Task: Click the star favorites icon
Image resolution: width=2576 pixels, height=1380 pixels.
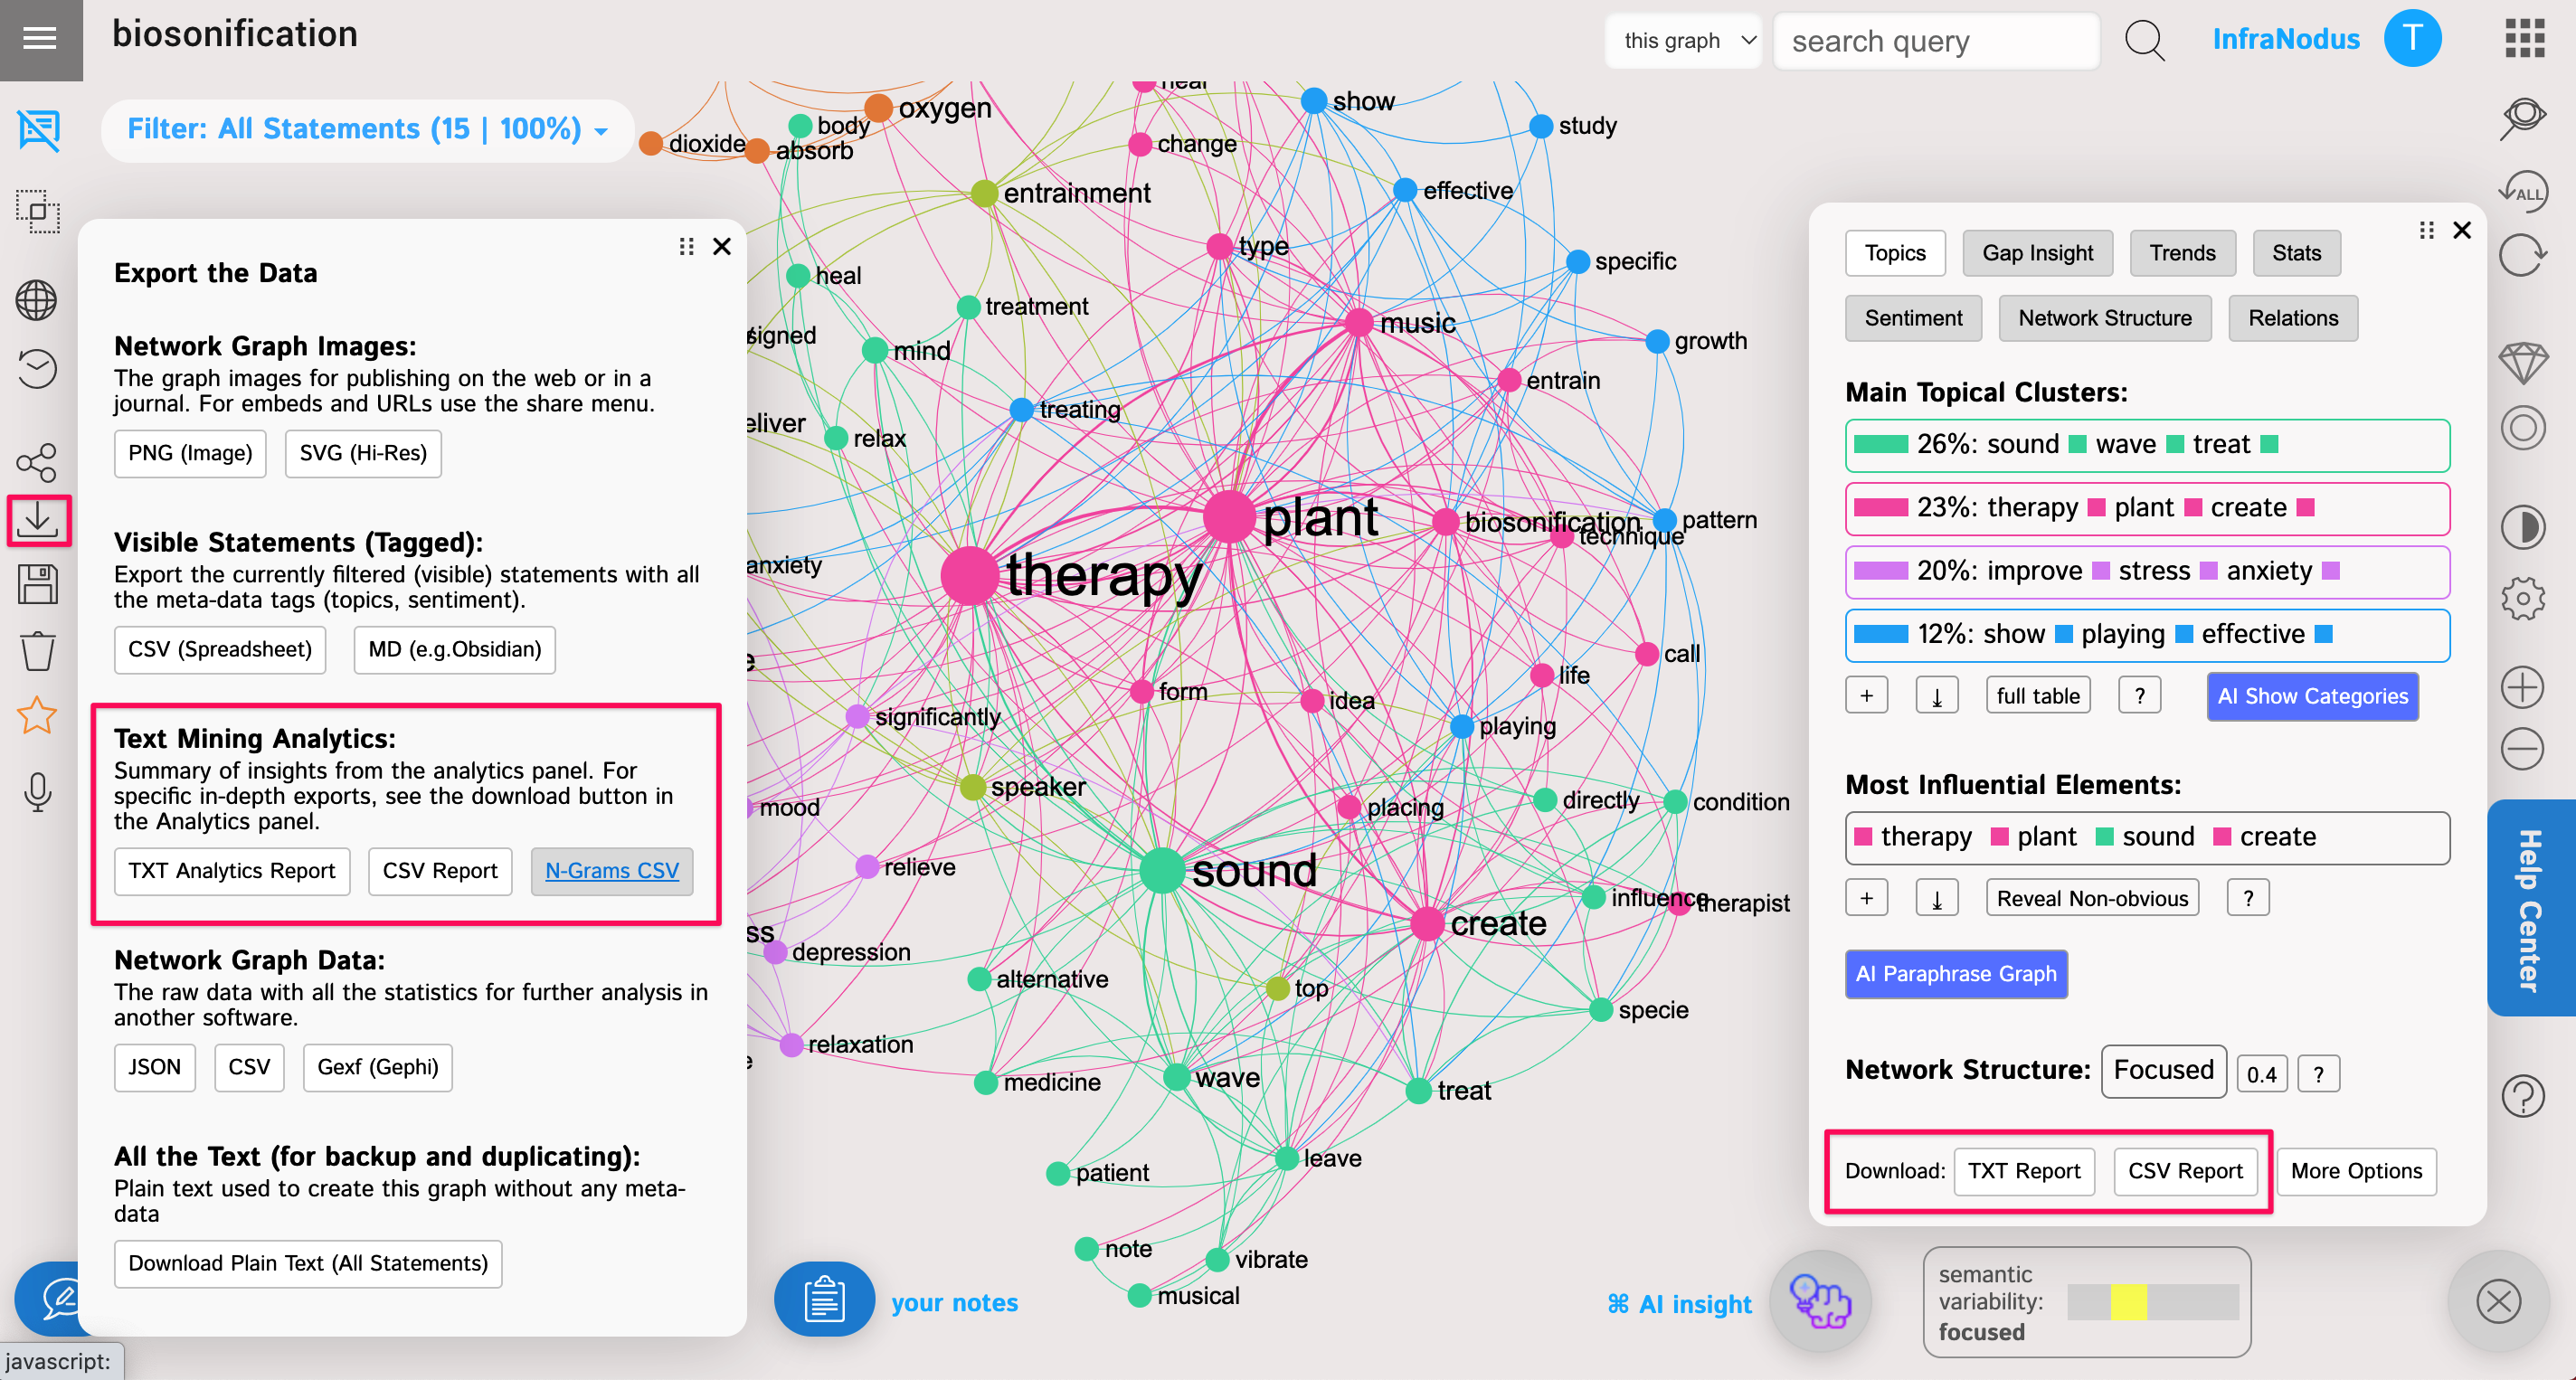Action: pos(37,716)
